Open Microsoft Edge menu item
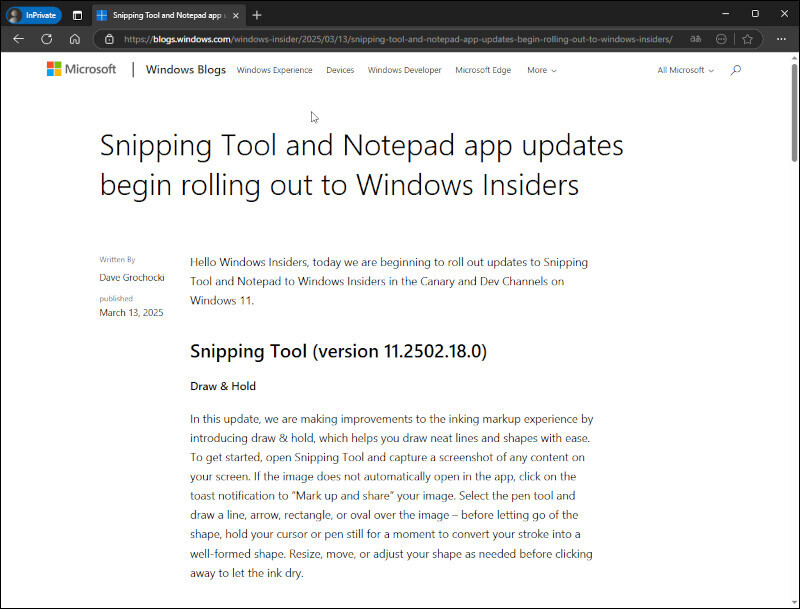 click(483, 70)
